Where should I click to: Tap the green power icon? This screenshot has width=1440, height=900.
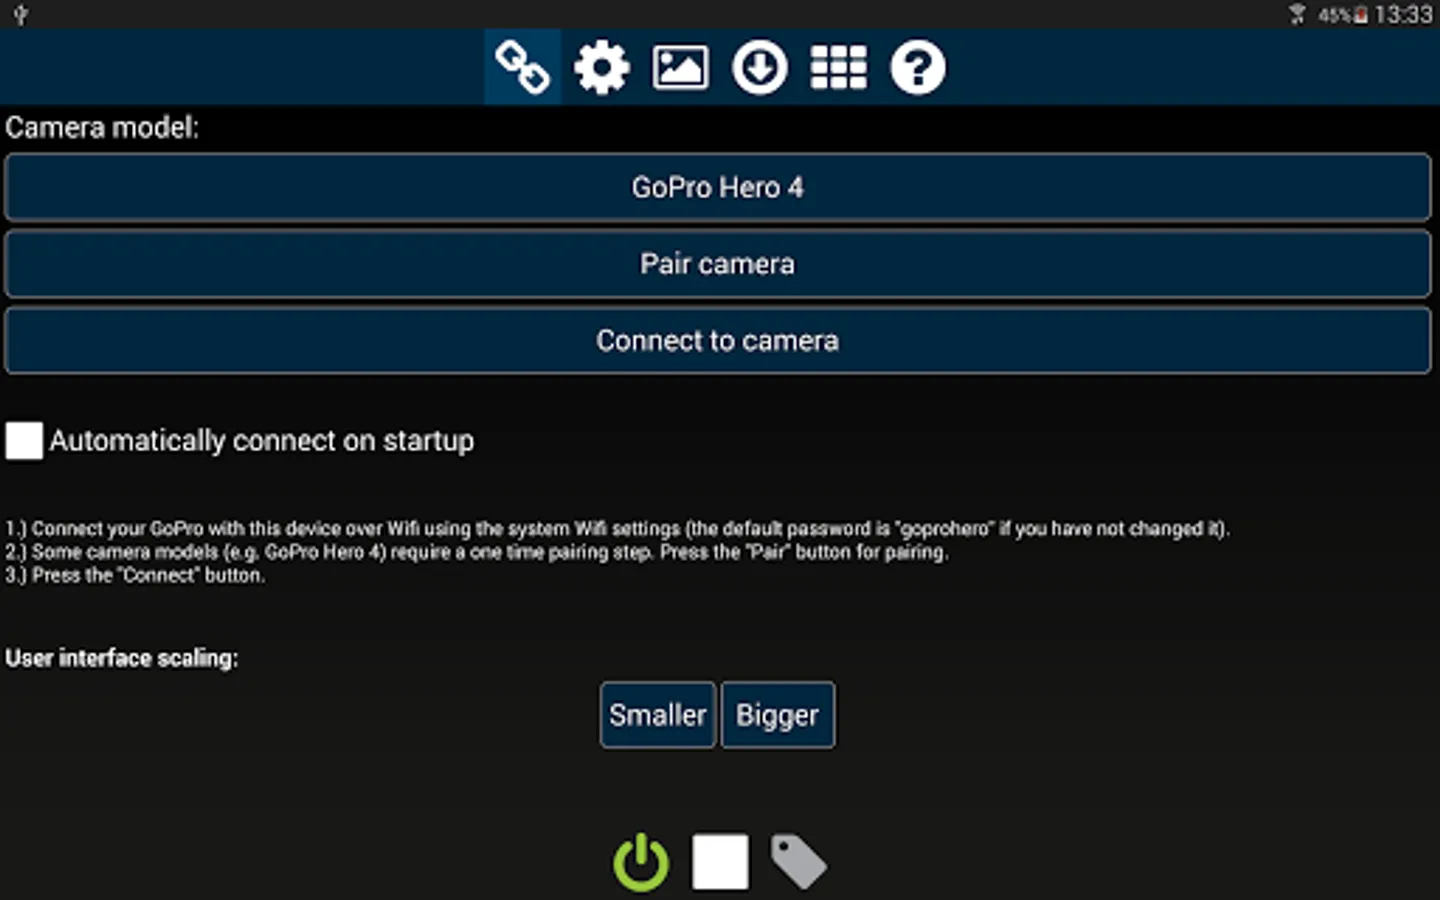(x=641, y=861)
